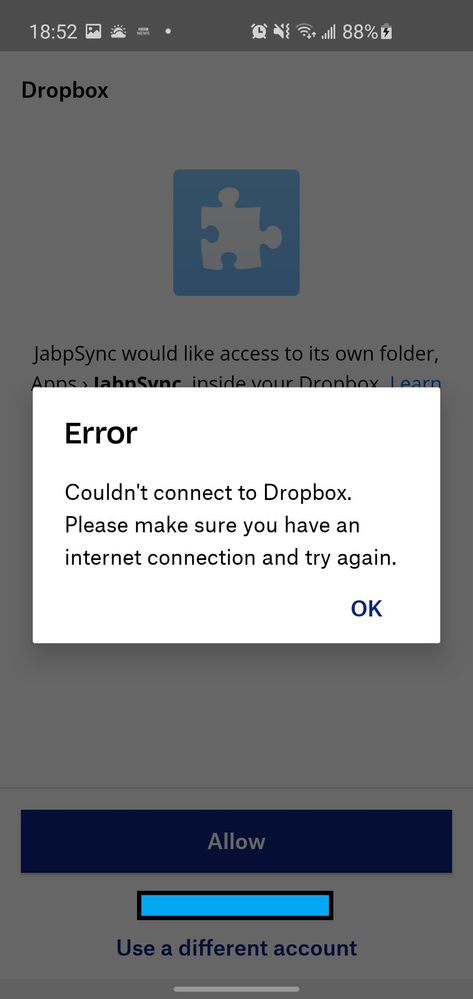Tap the alarm clock status icon

[x=259, y=31]
